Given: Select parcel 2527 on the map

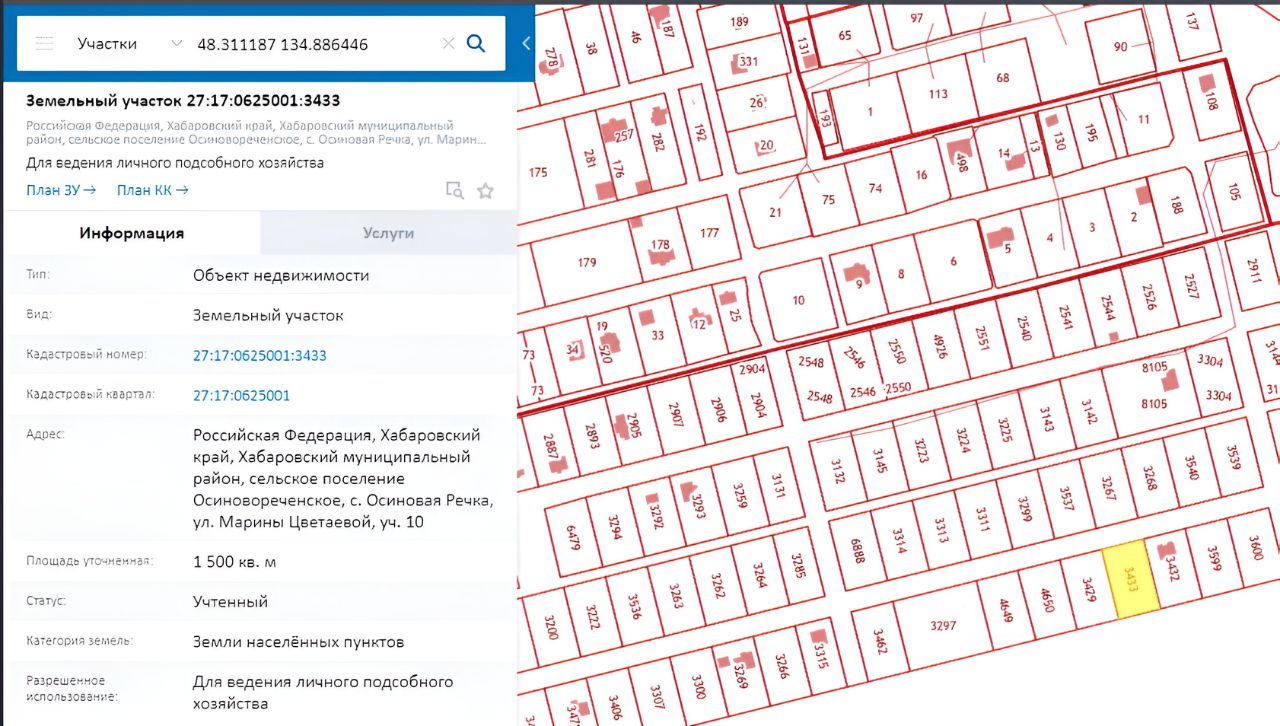Looking at the screenshot, I should pos(1190,287).
